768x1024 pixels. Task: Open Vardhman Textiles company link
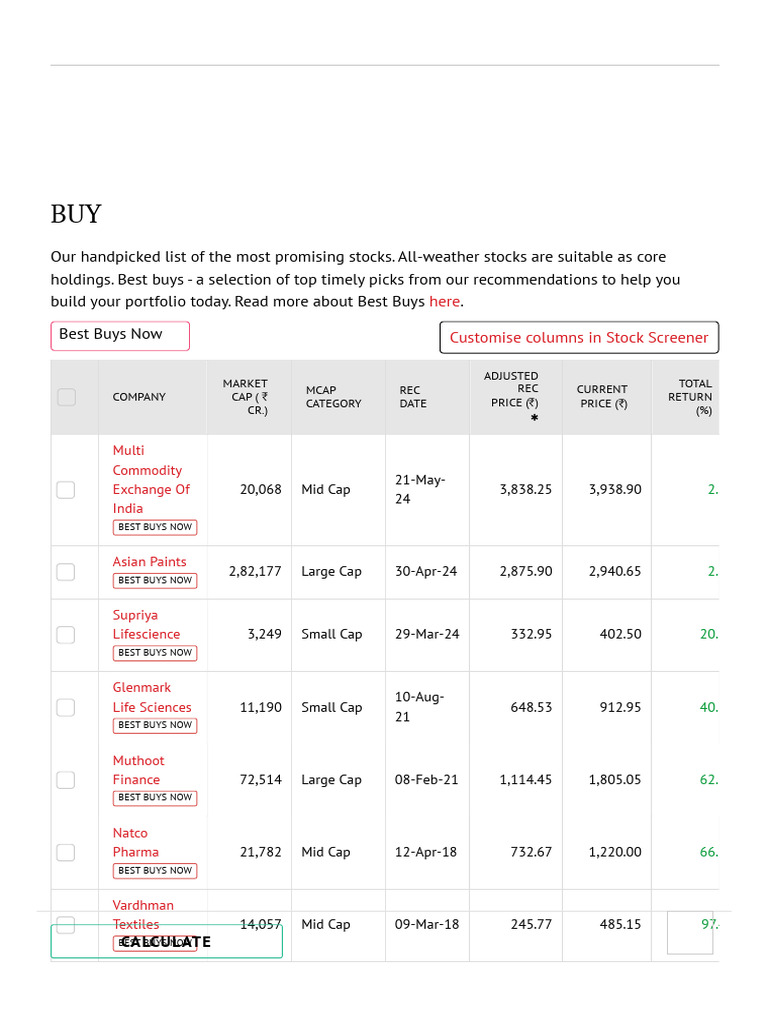(142, 914)
